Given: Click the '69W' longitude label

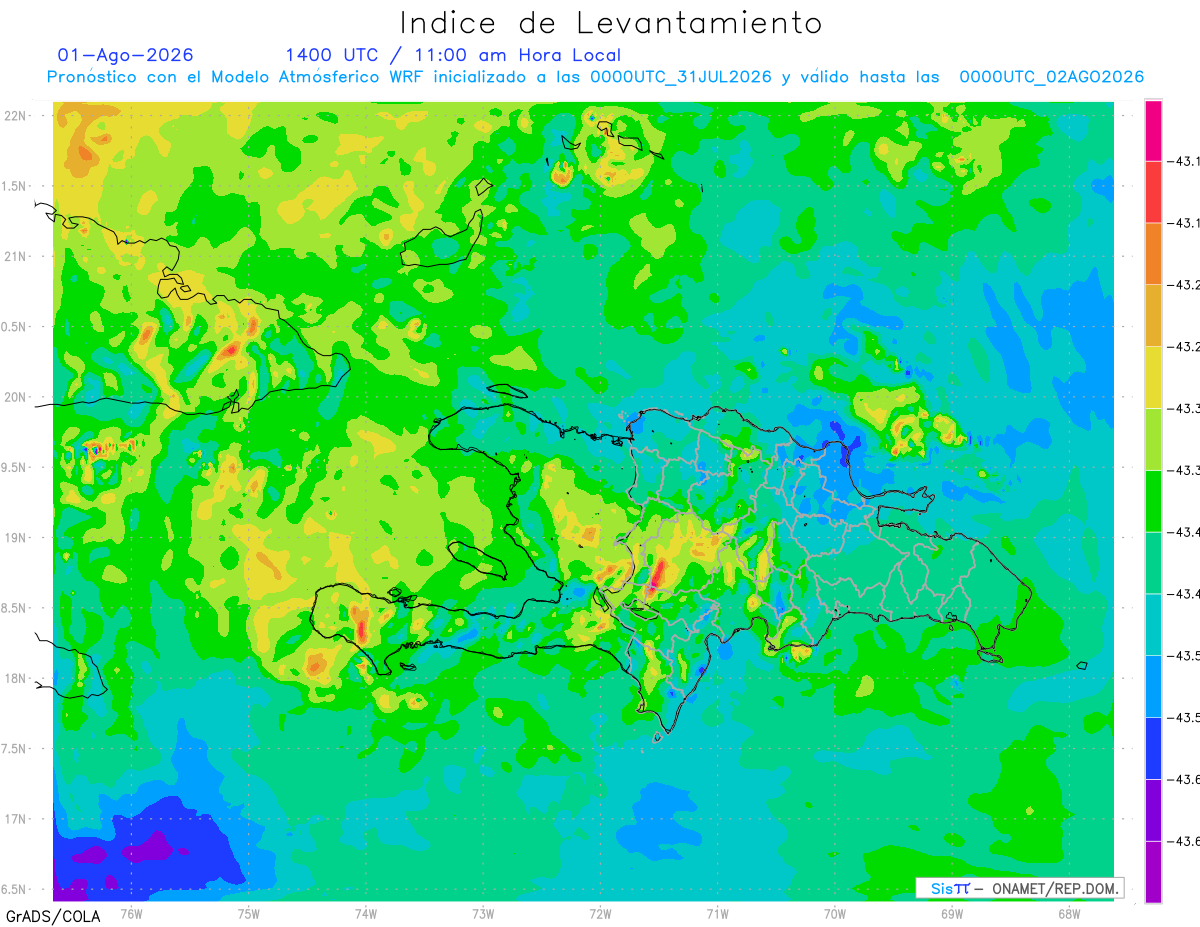Looking at the screenshot, I should click(x=952, y=913).
